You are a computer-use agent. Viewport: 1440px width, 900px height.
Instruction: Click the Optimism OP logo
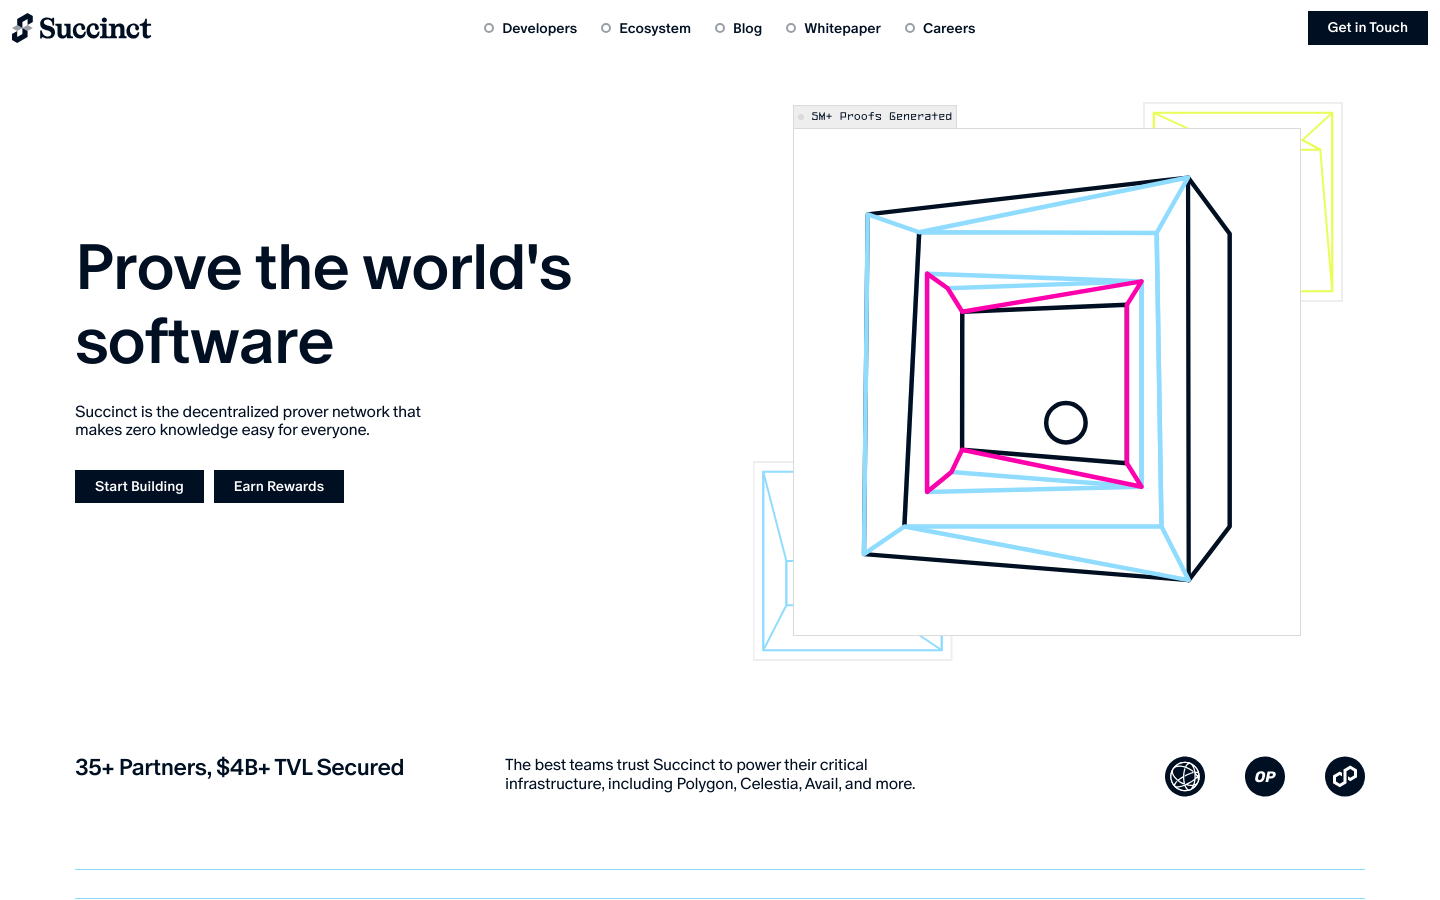tap(1265, 777)
